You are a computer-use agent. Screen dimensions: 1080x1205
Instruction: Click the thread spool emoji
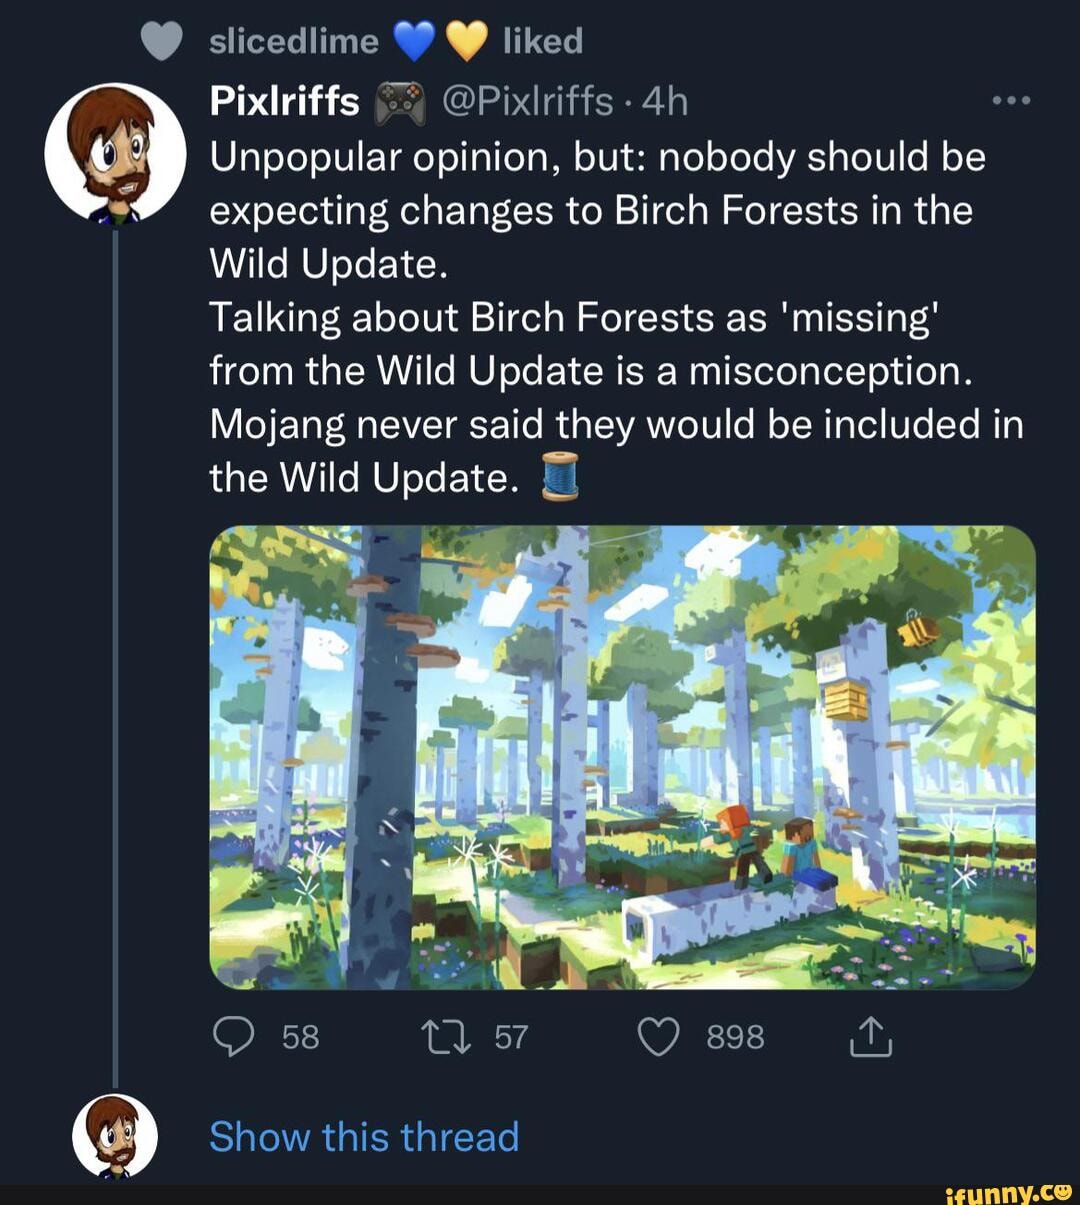(x=561, y=477)
